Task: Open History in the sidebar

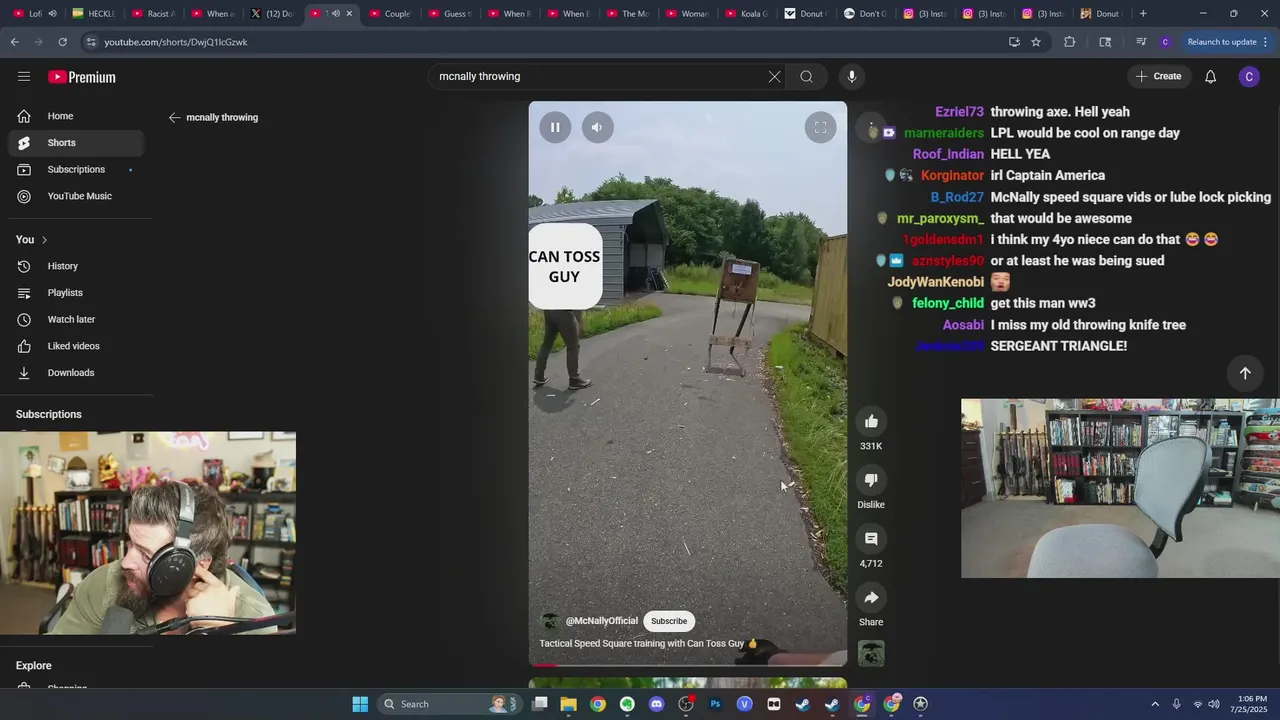Action: pos(76,266)
